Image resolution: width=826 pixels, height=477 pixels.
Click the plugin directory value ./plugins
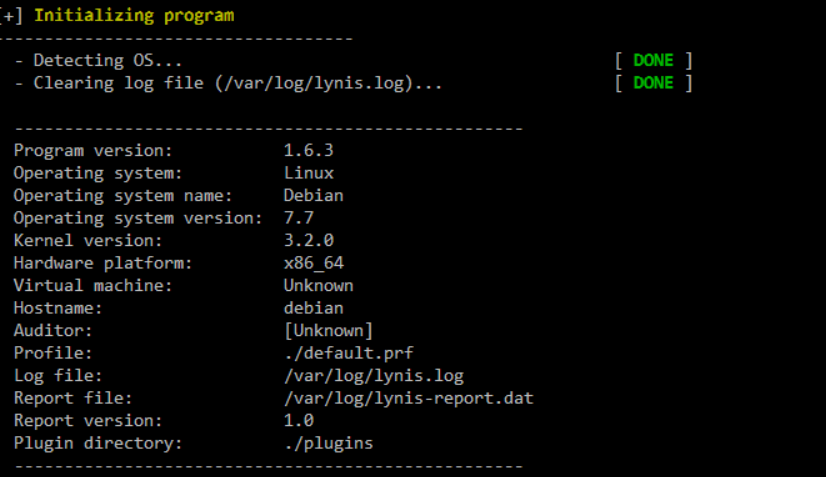pyautogui.click(x=328, y=443)
